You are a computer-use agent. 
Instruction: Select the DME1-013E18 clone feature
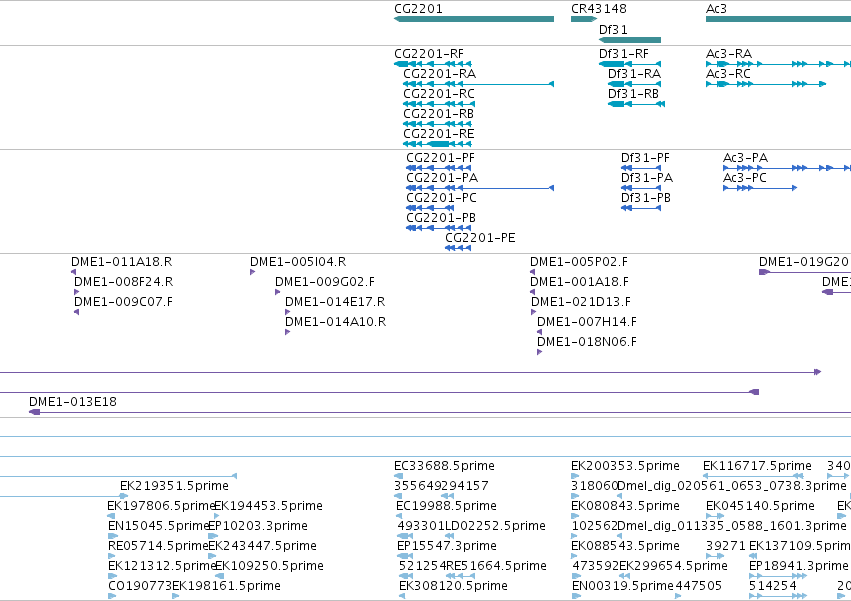tap(440, 412)
